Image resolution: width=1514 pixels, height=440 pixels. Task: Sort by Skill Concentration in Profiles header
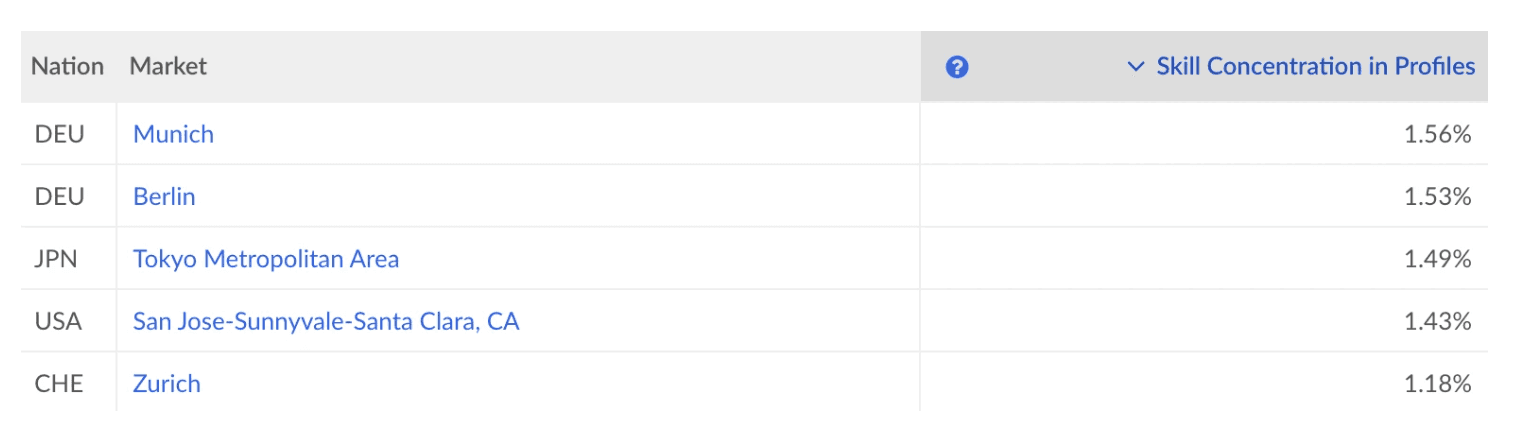tap(1315, 67)
